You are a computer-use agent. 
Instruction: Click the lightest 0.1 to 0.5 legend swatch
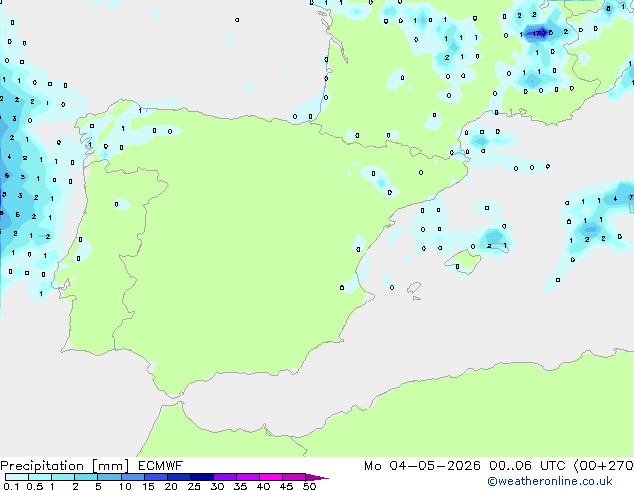click(17, 477)
